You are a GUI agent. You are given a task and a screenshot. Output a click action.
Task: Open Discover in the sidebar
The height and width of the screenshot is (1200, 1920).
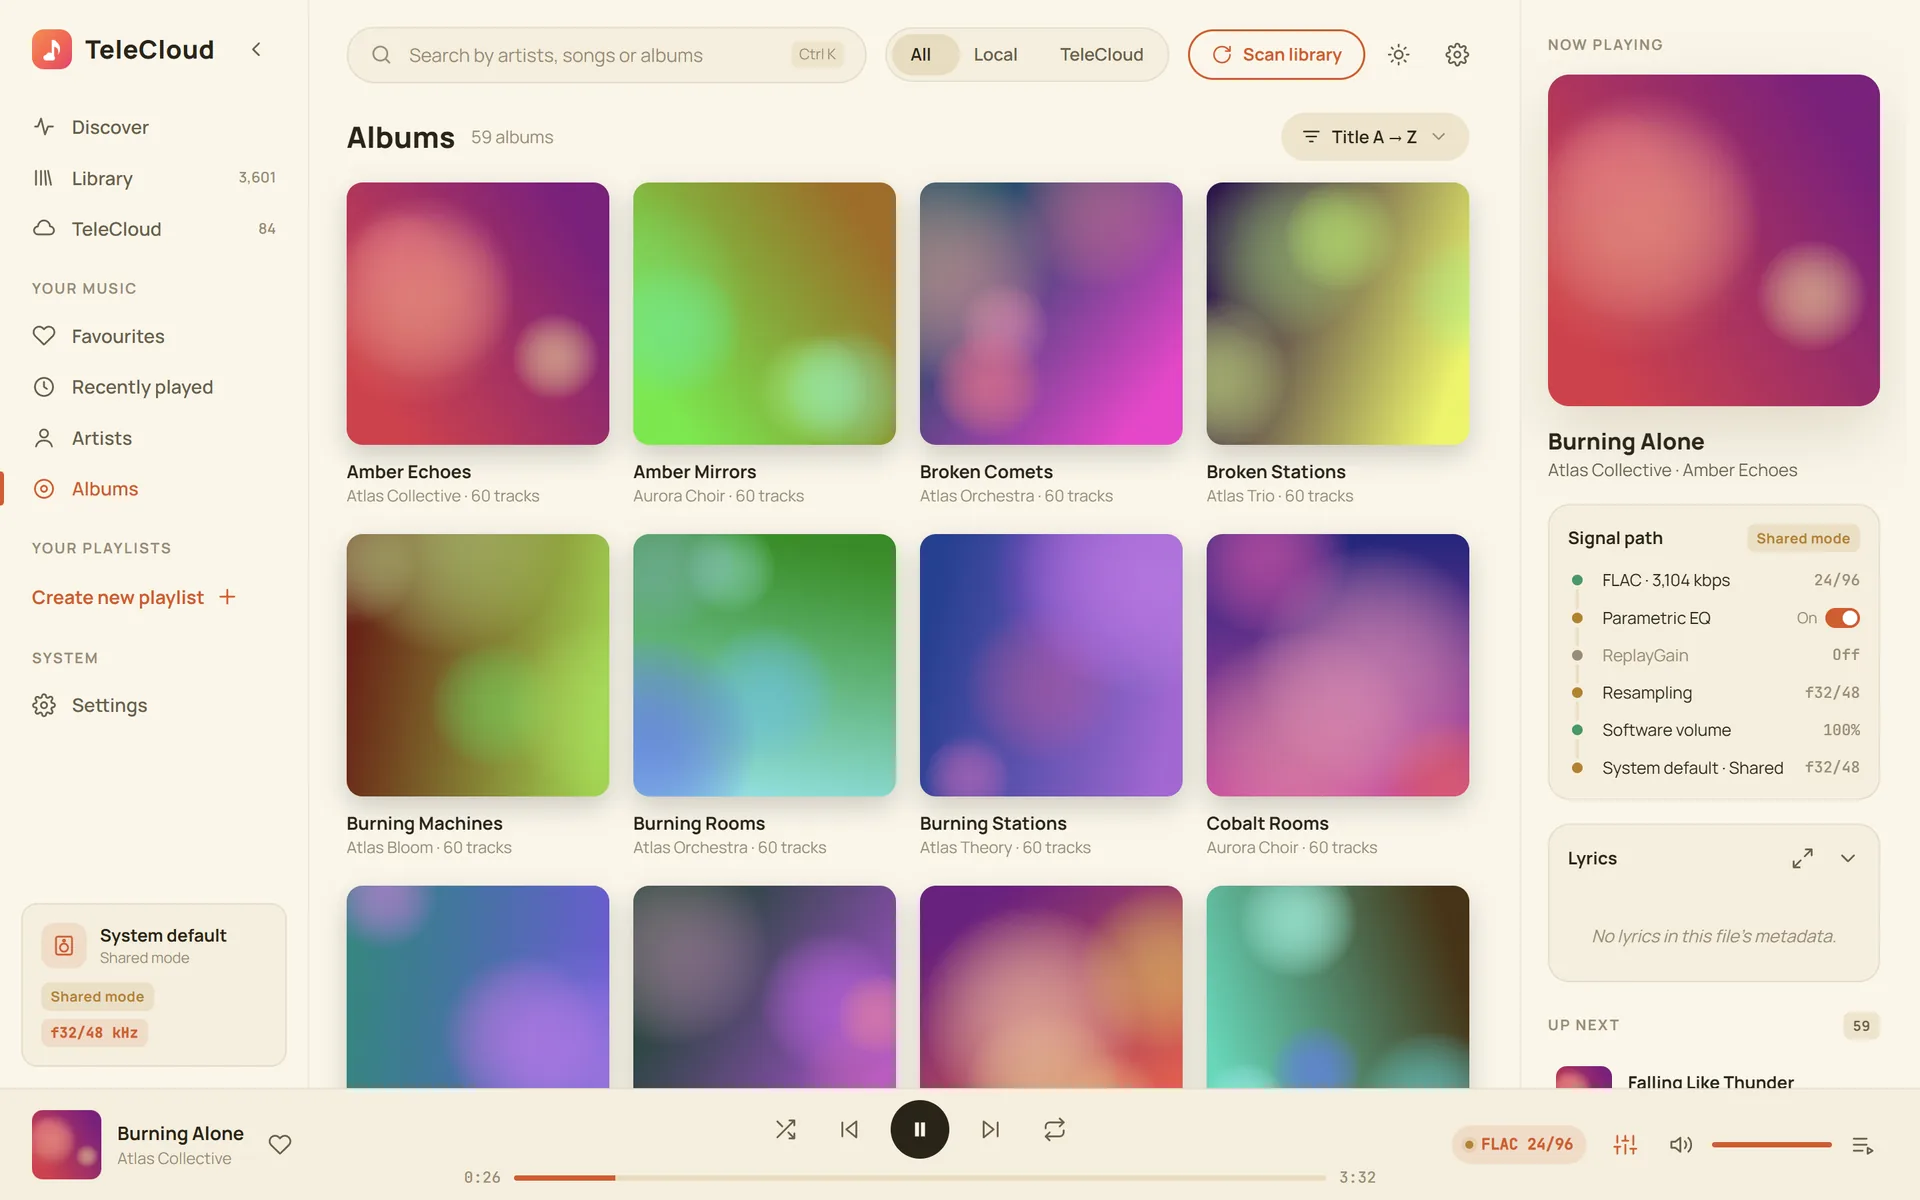coord(154,127)
